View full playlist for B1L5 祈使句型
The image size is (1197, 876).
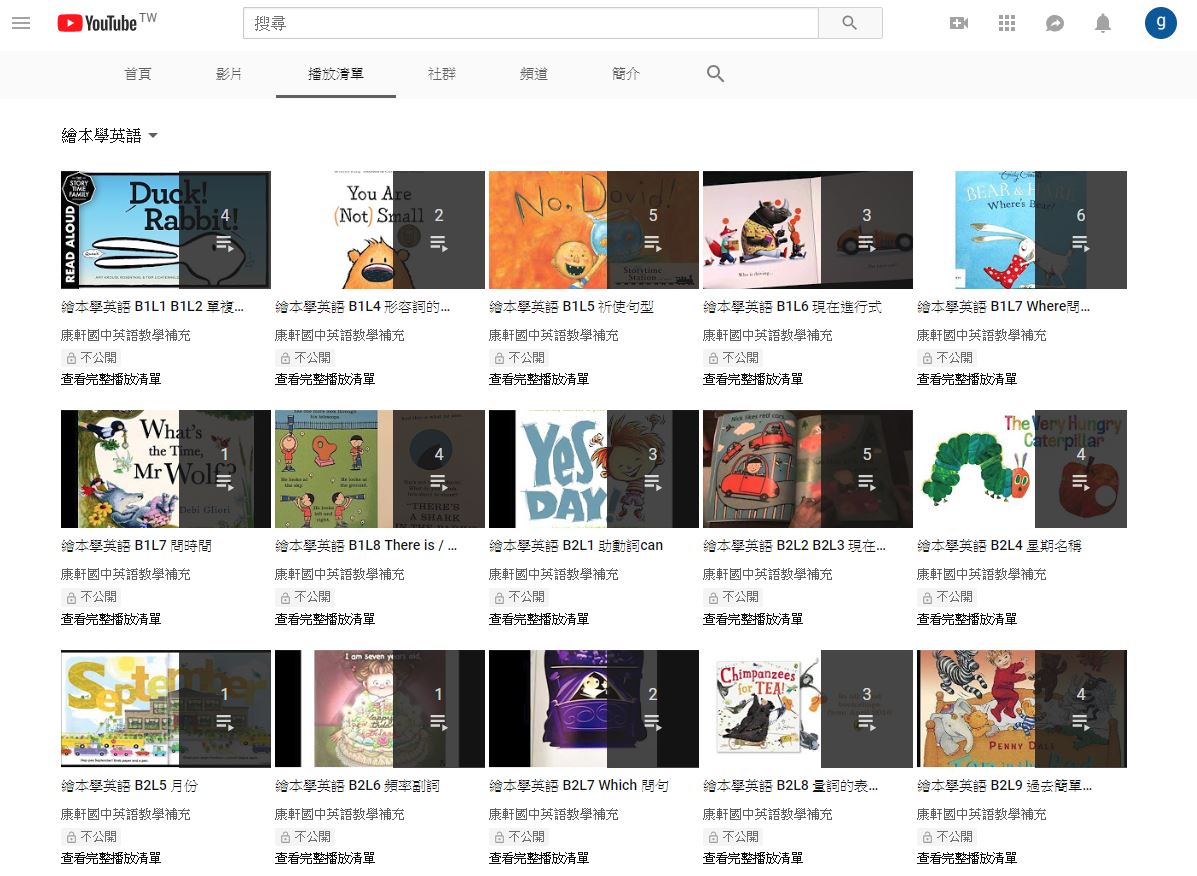pos(539,379)
